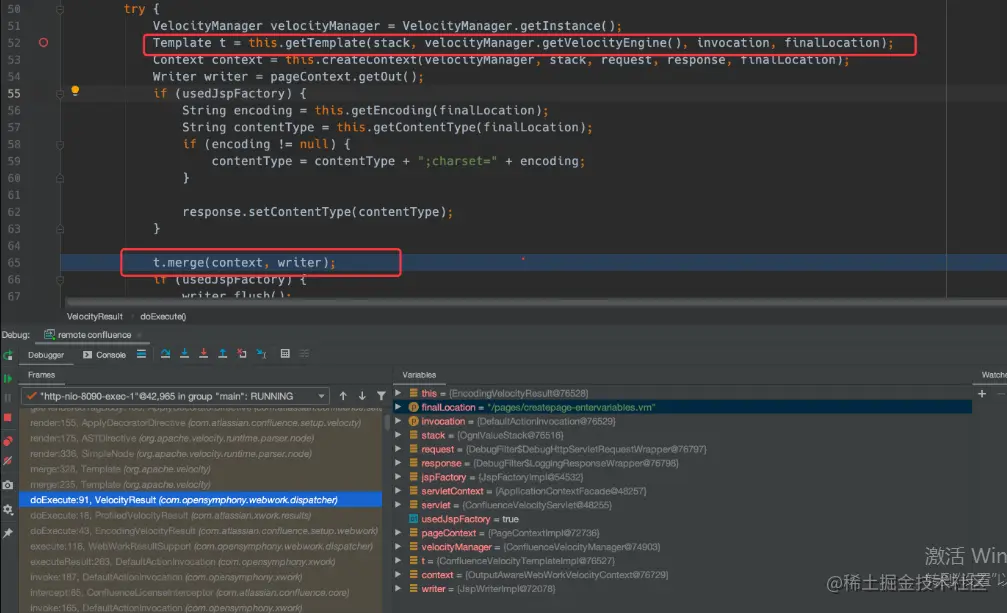1007x613 pixels.
Task: Open debugger Settings gear icon
Action: [x=8, y=509]
